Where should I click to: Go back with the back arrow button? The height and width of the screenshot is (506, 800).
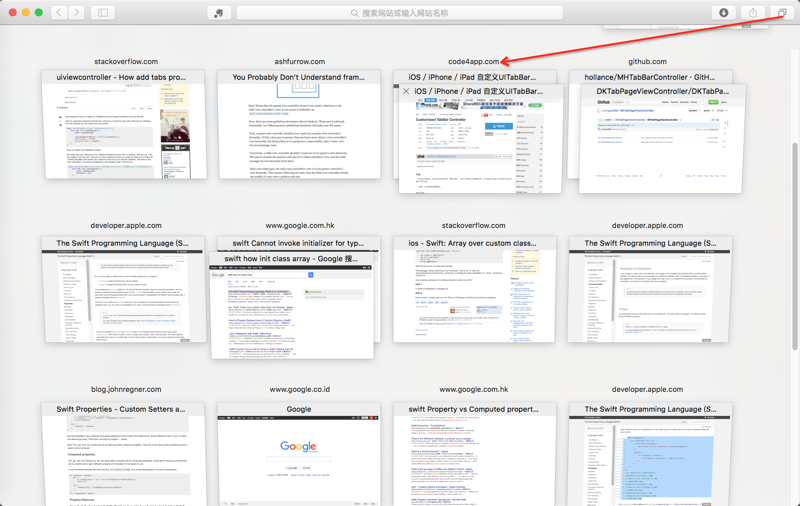click(x=59, y=13)
